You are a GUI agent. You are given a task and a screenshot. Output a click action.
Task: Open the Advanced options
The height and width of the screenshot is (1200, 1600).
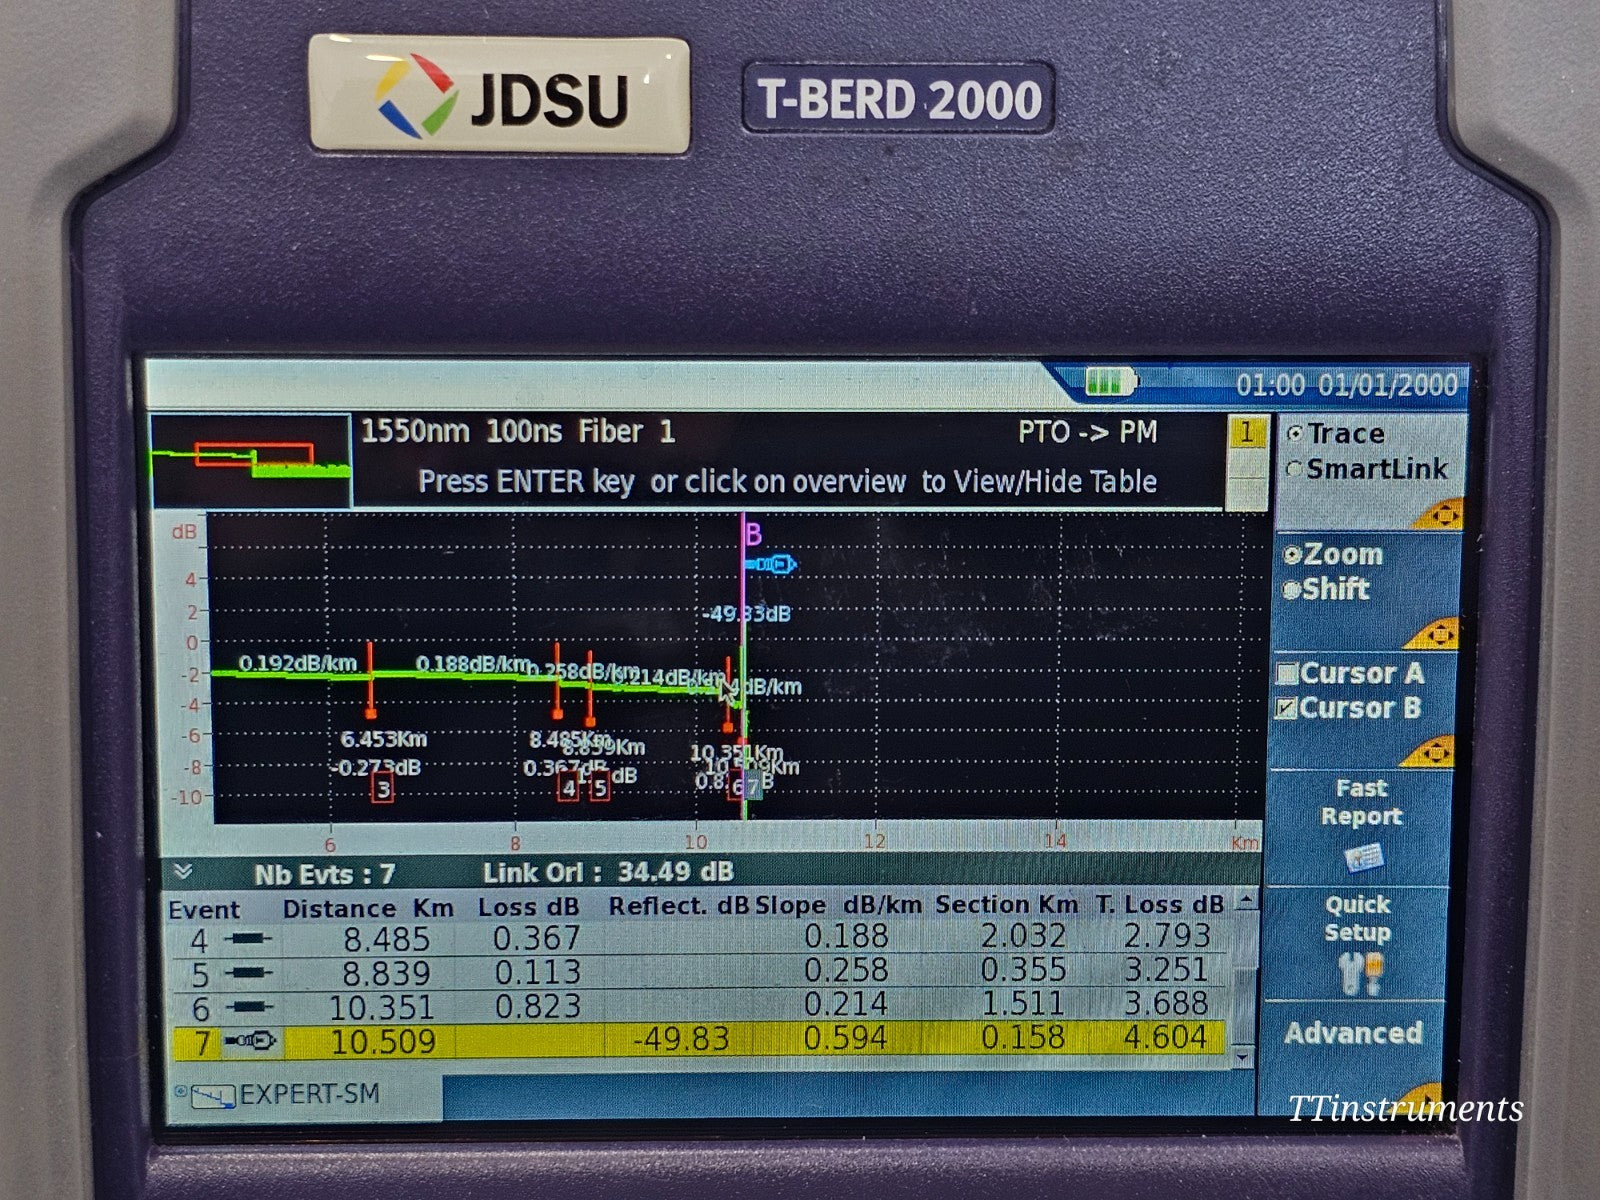(x=1355, y=1035)
